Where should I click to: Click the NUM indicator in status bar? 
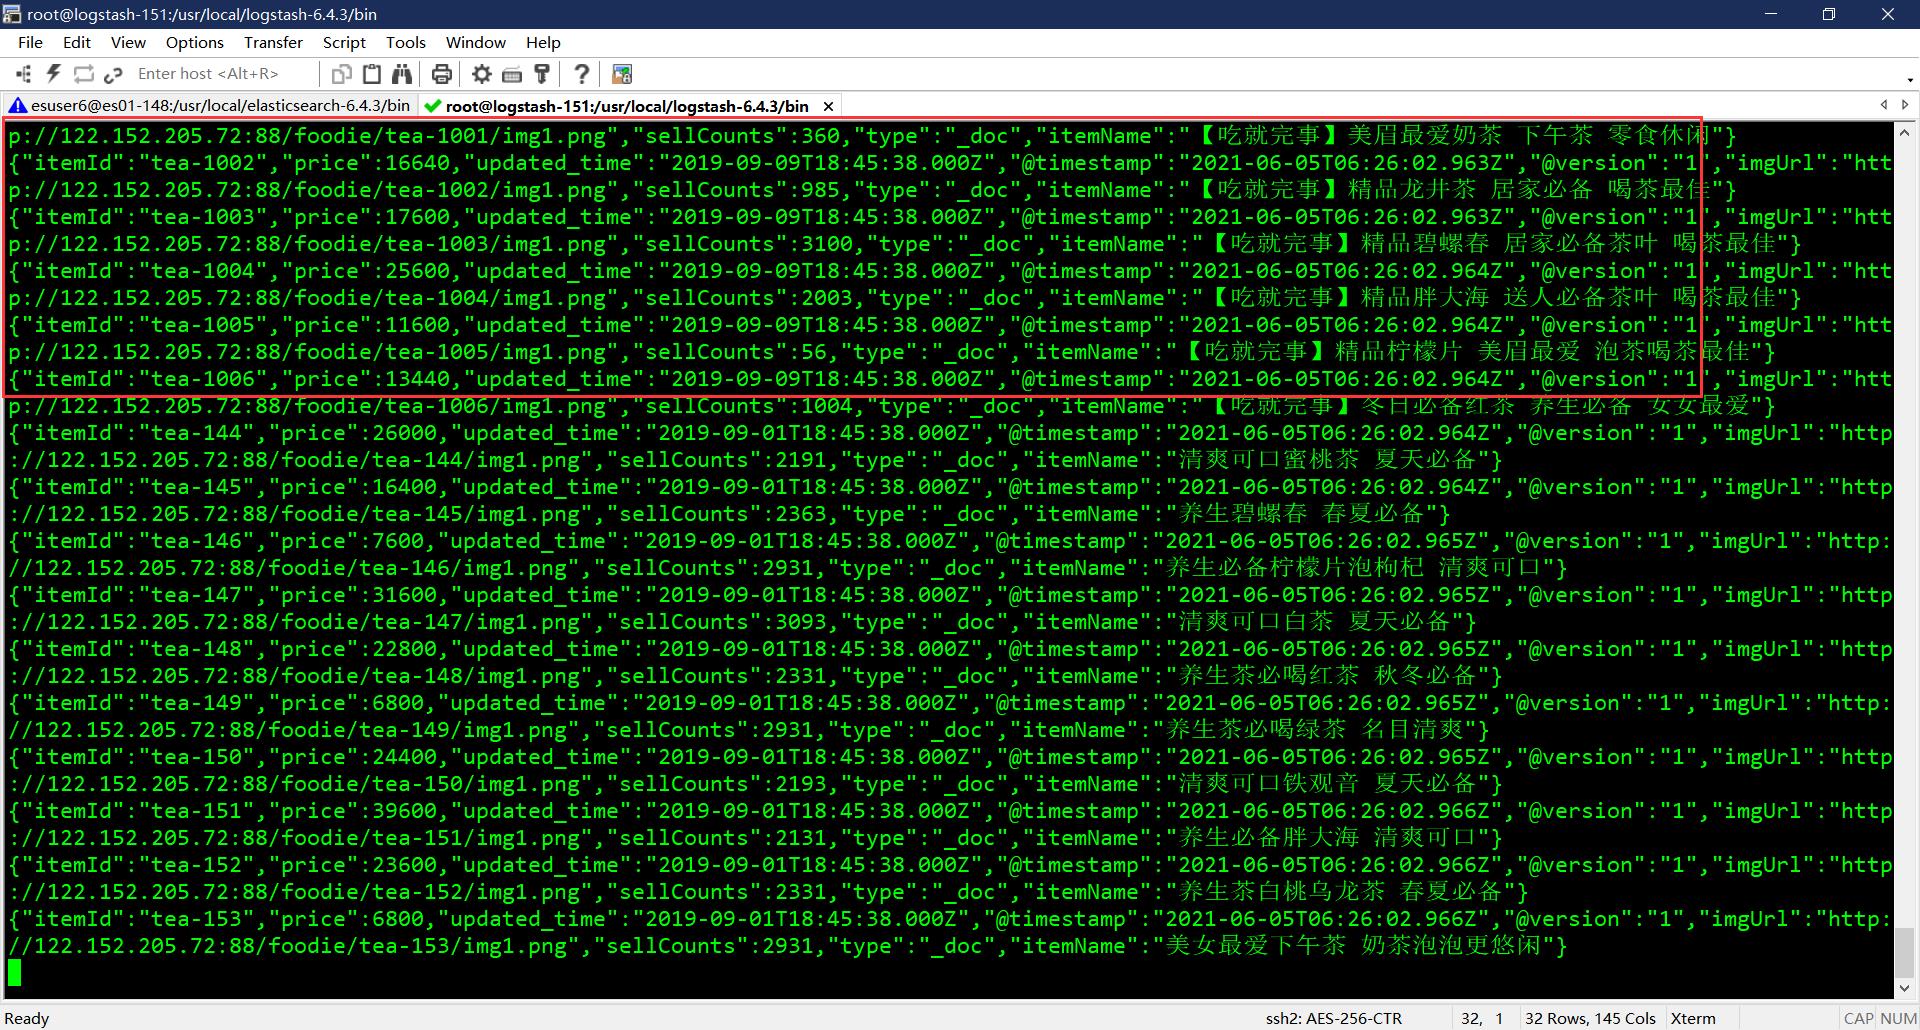click(1898, 1018)
